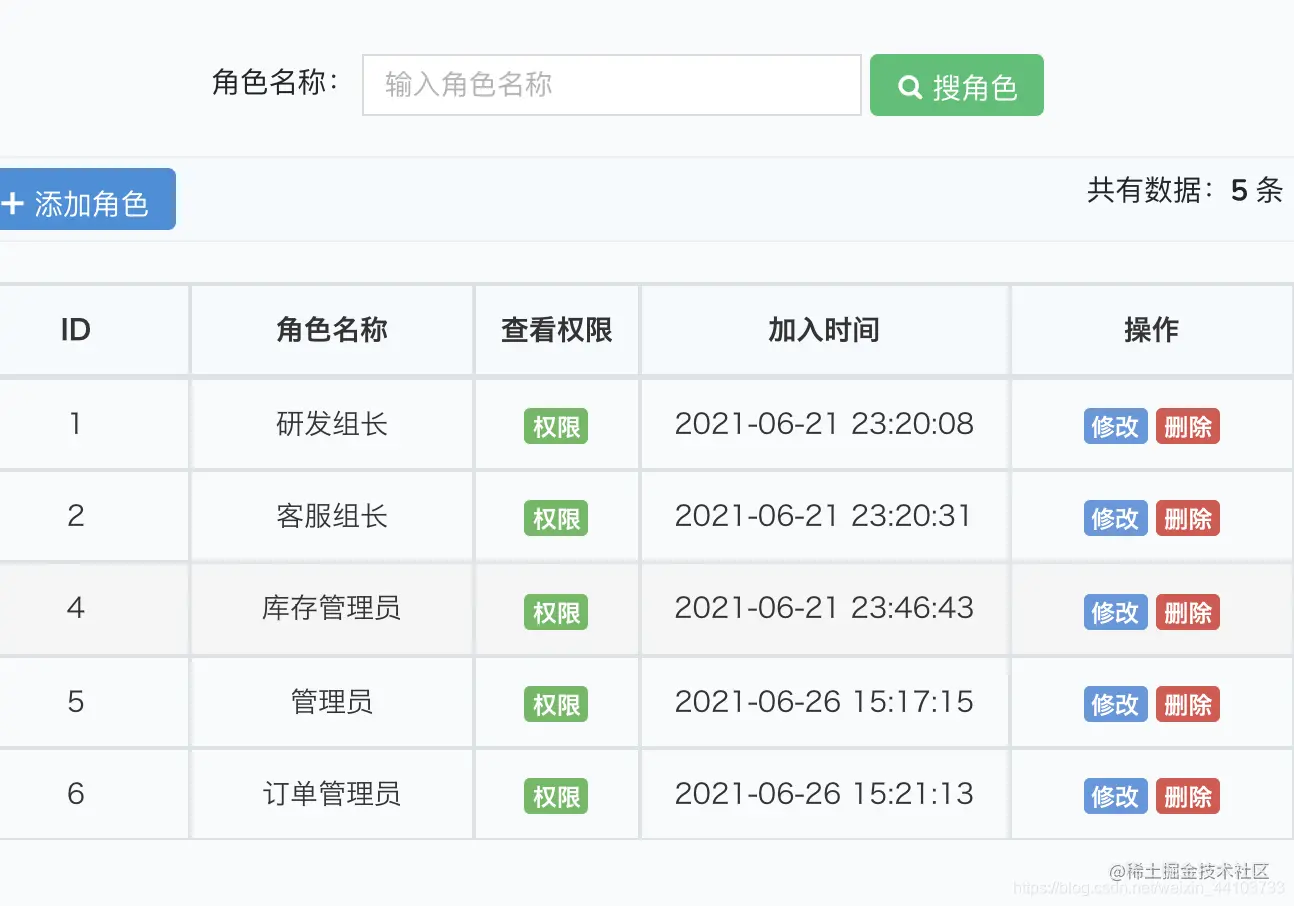Click the 角色名称 input field

(x=611, y=86)
